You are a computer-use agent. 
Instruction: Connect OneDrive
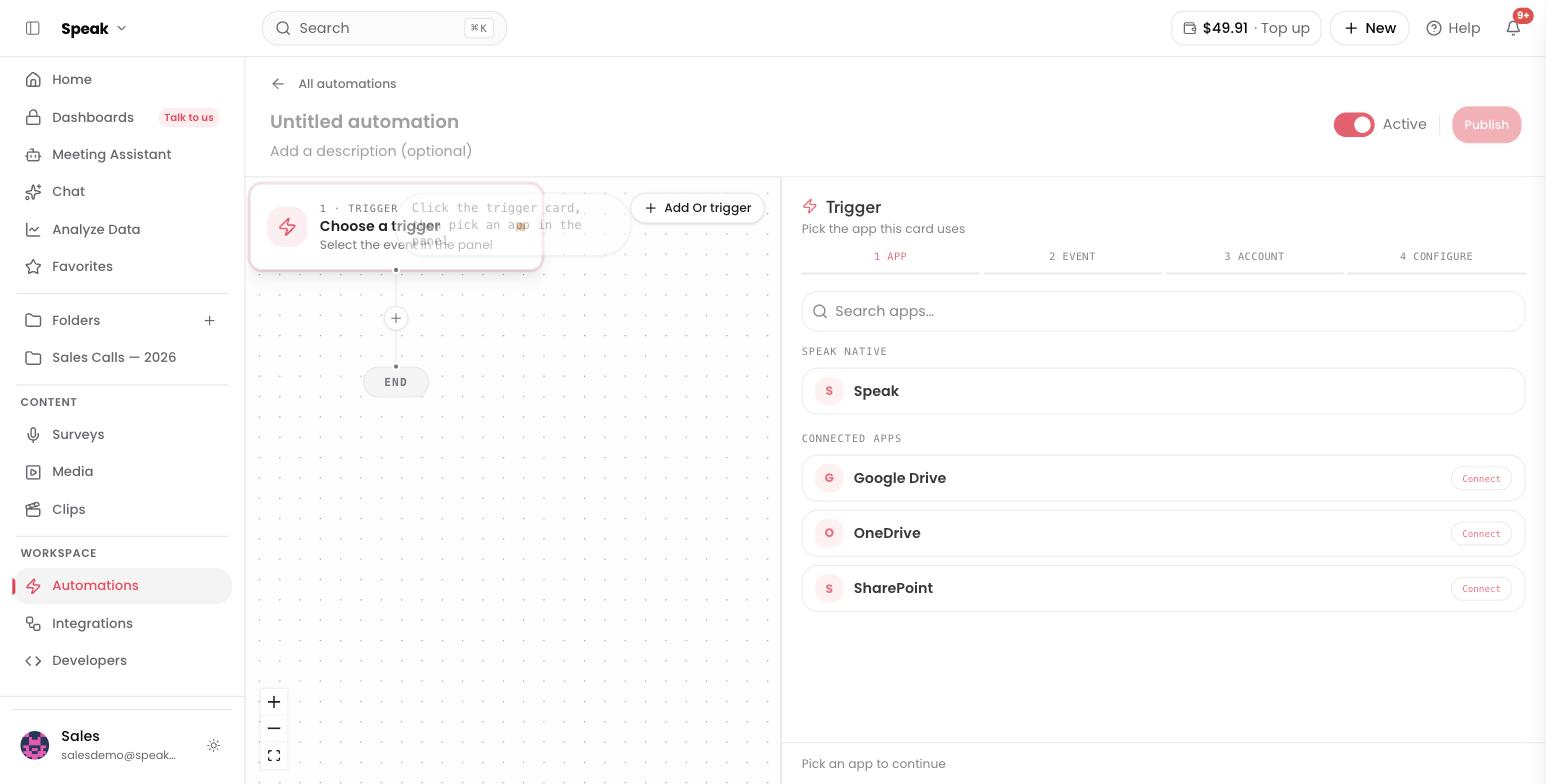(1481, 533)
